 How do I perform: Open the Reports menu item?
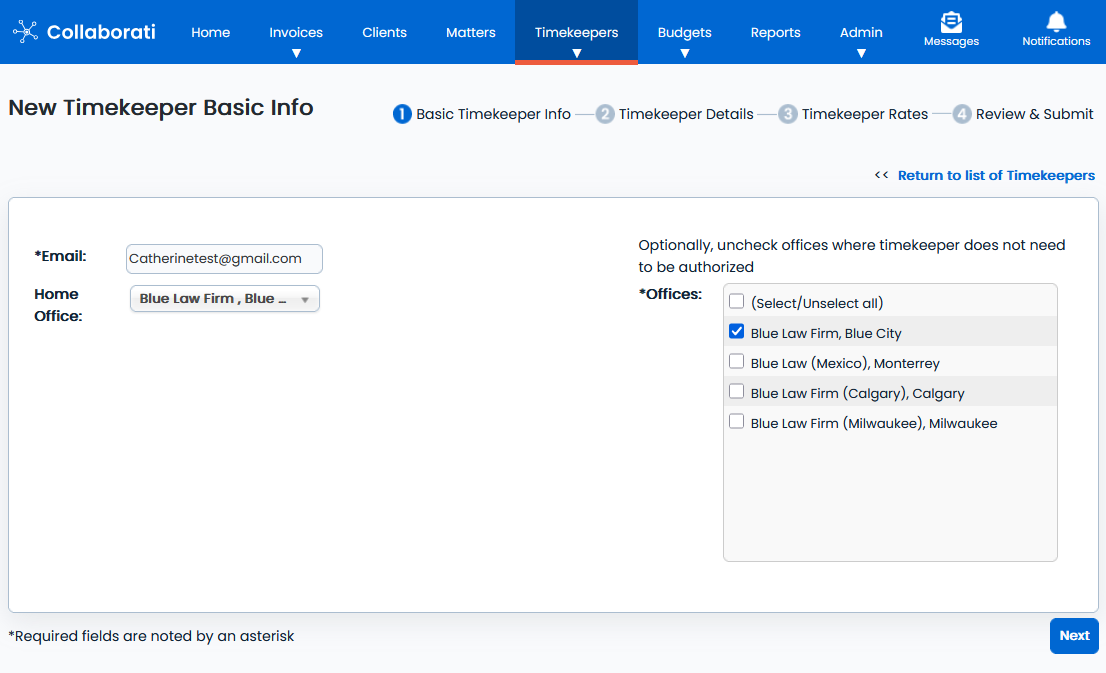click(775, 32)
